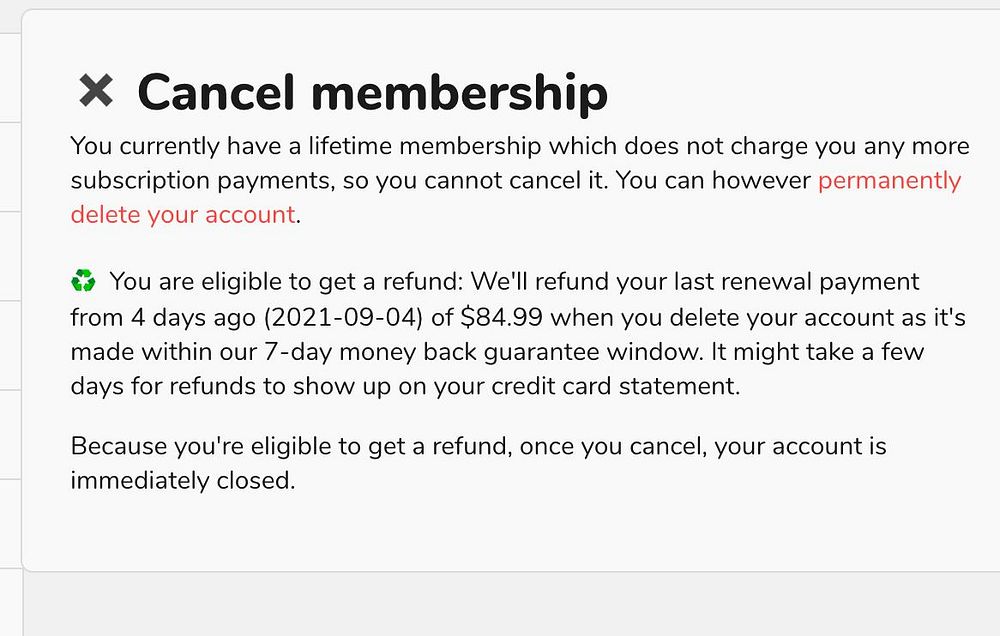Click the "immediately closed" text

(182, 480)
